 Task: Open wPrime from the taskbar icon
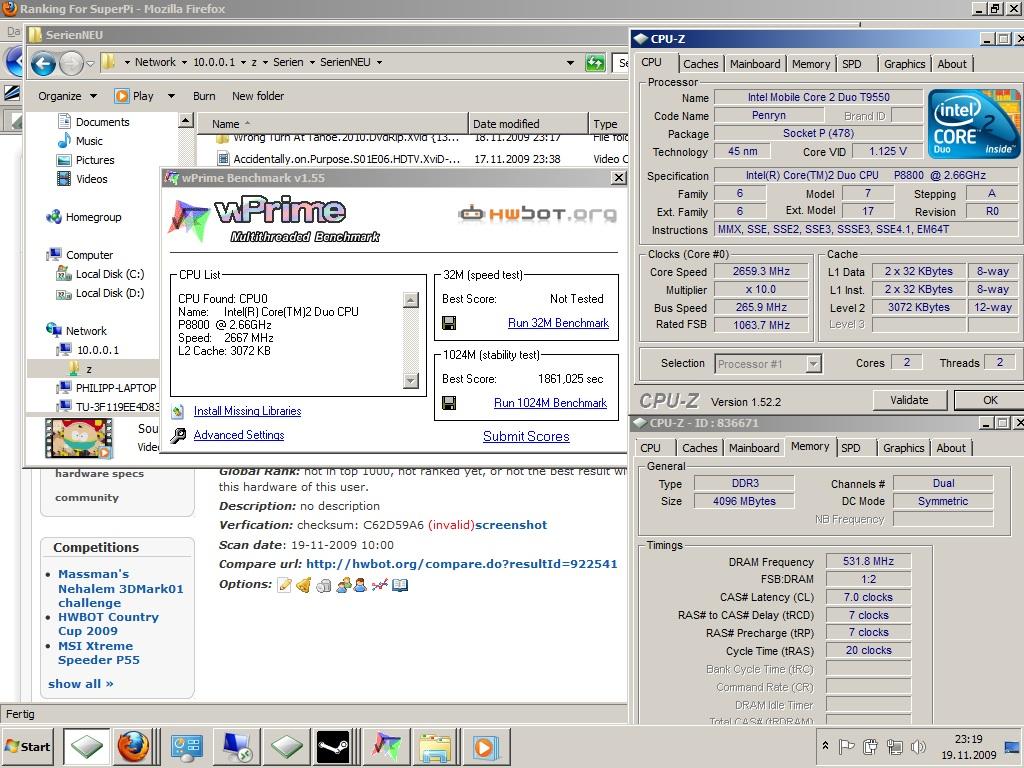coord(386,746)
